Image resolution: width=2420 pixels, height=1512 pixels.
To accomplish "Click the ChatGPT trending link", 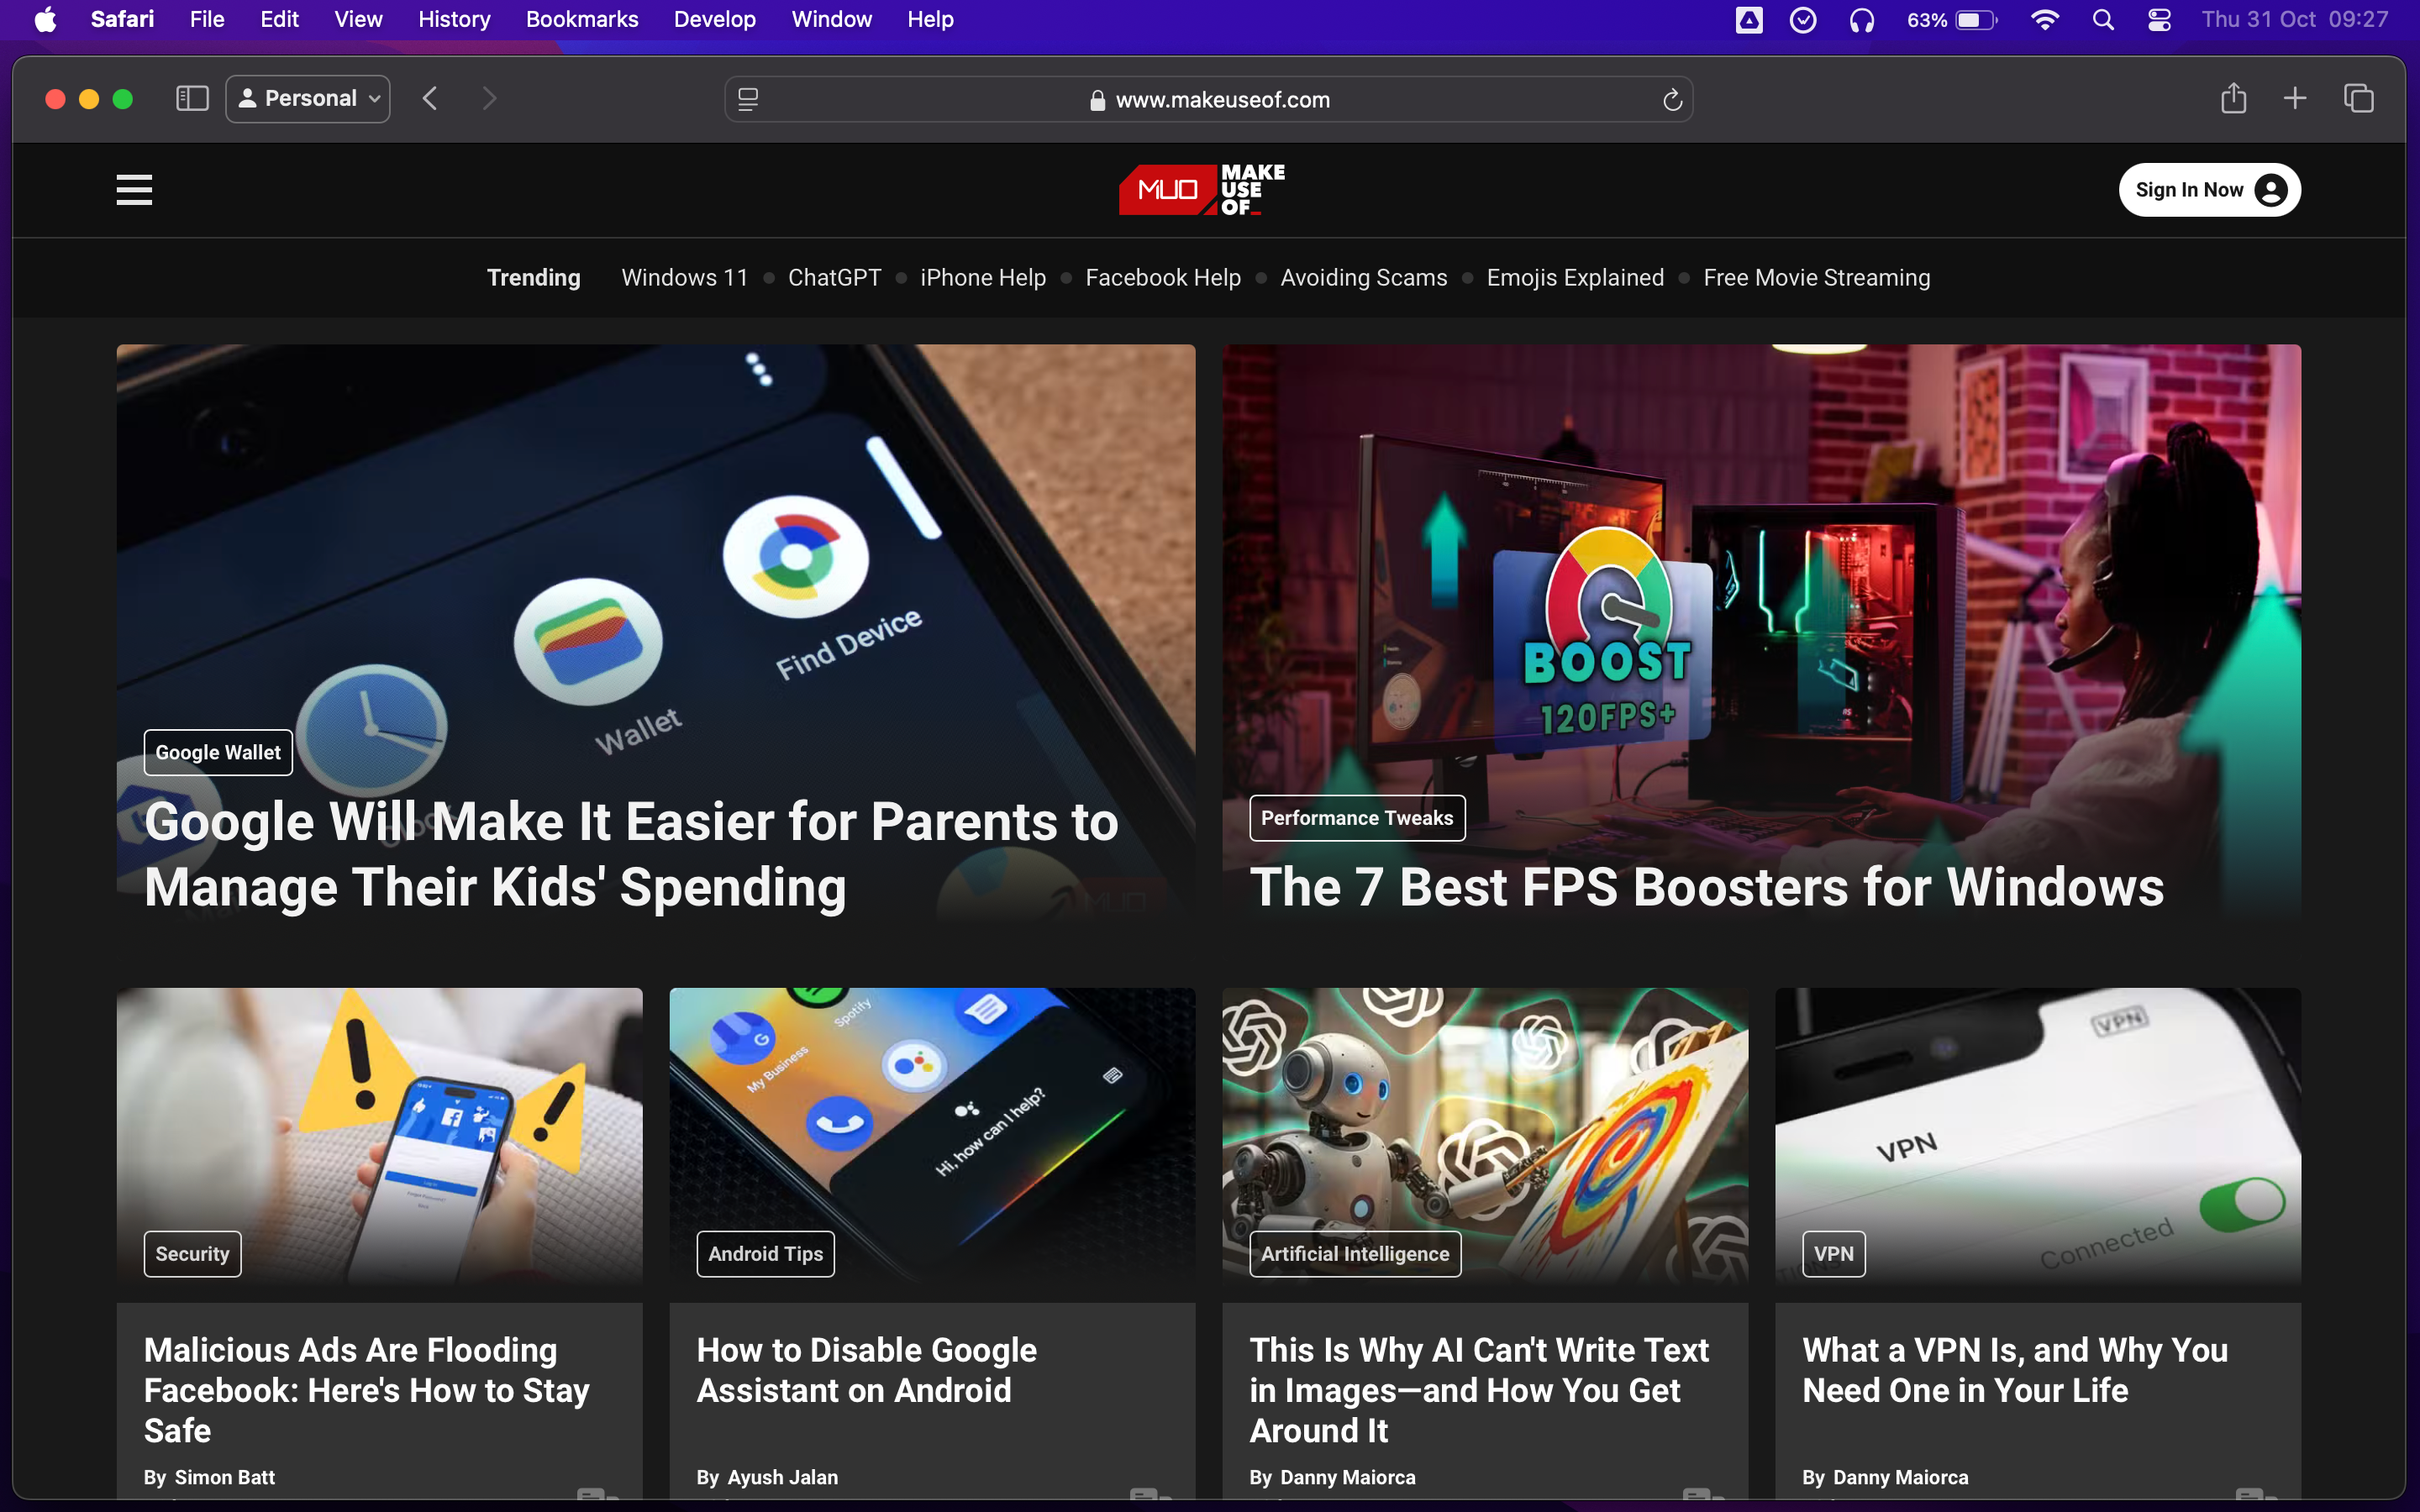I will [x=834, y=277].
